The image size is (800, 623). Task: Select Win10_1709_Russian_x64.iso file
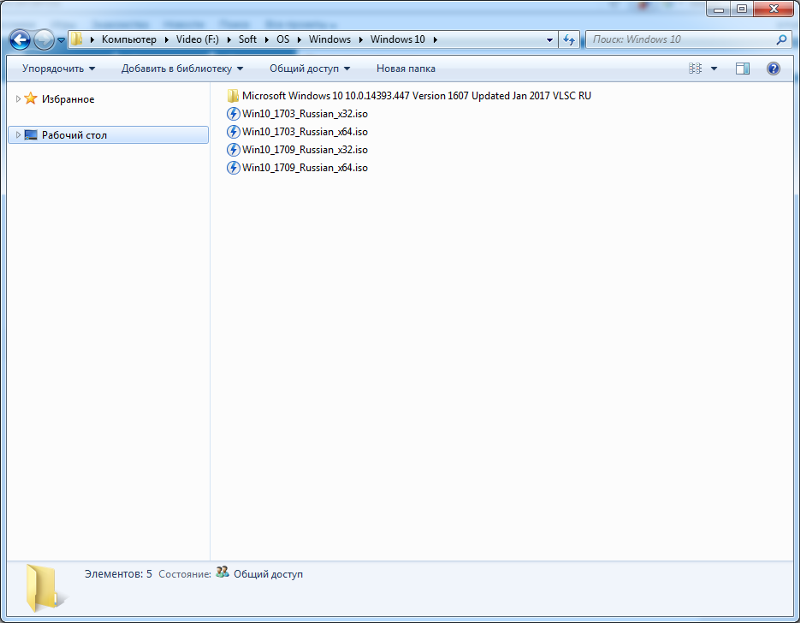pos(305,167)
